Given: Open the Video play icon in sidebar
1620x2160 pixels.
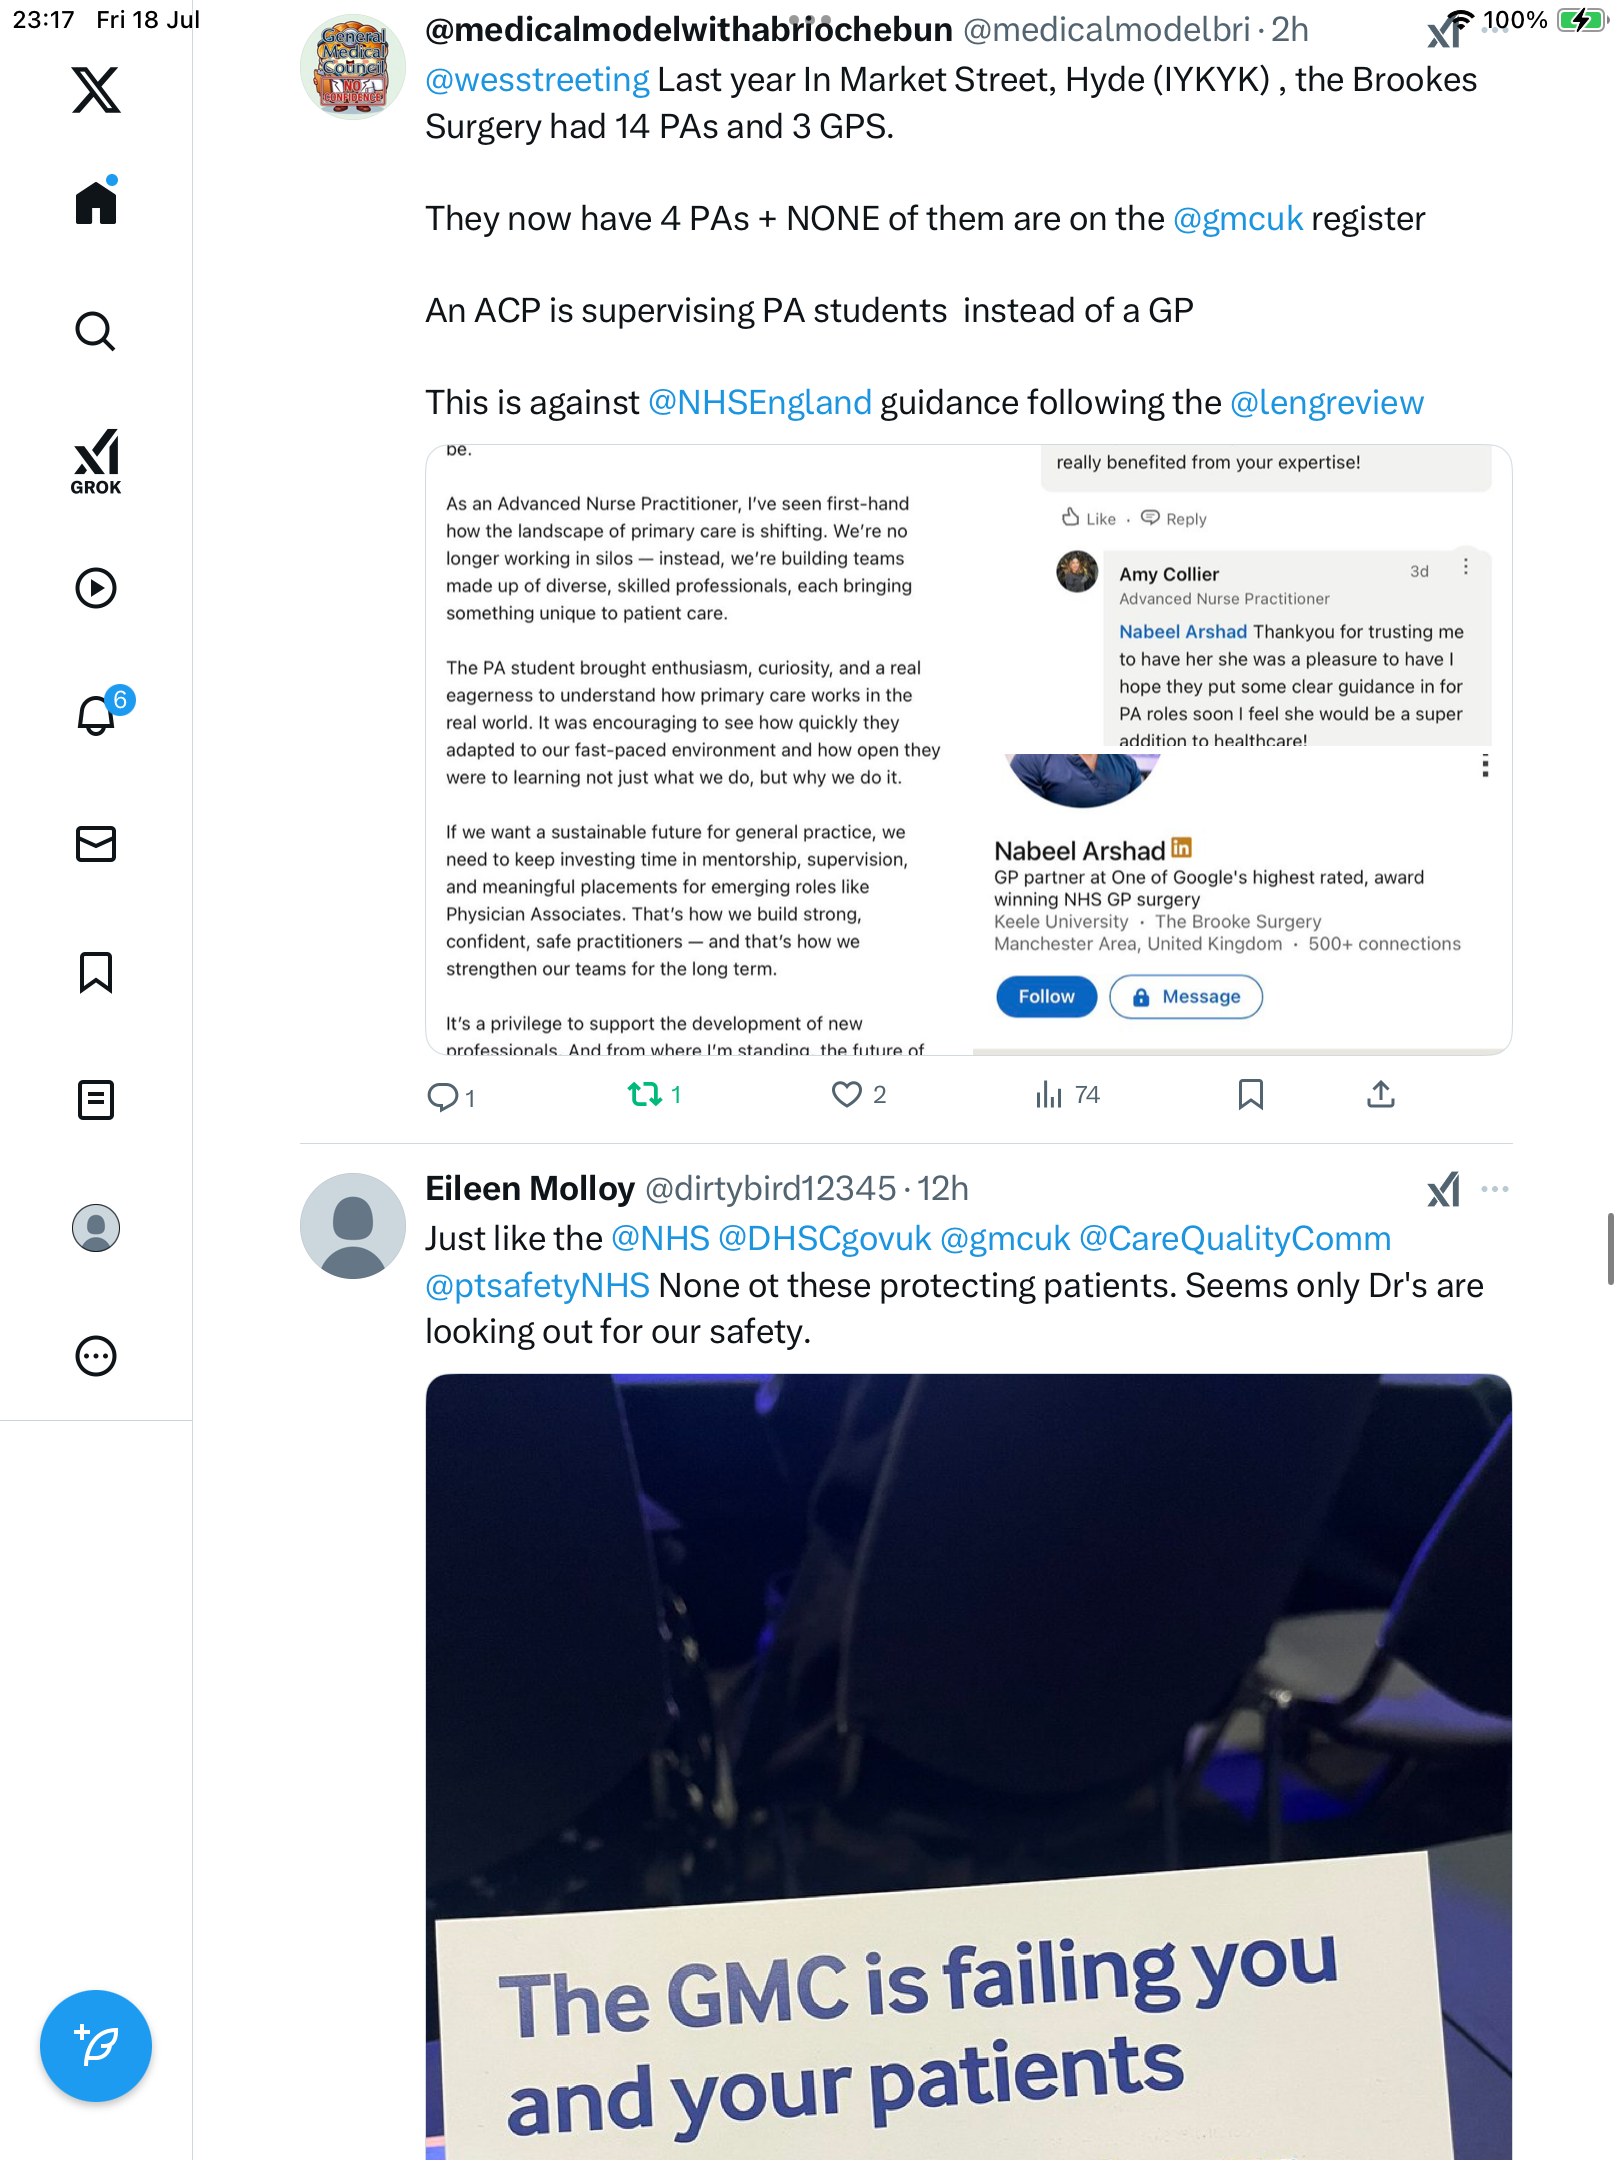Looking at the screenshot, I should (x=96, y=588).
